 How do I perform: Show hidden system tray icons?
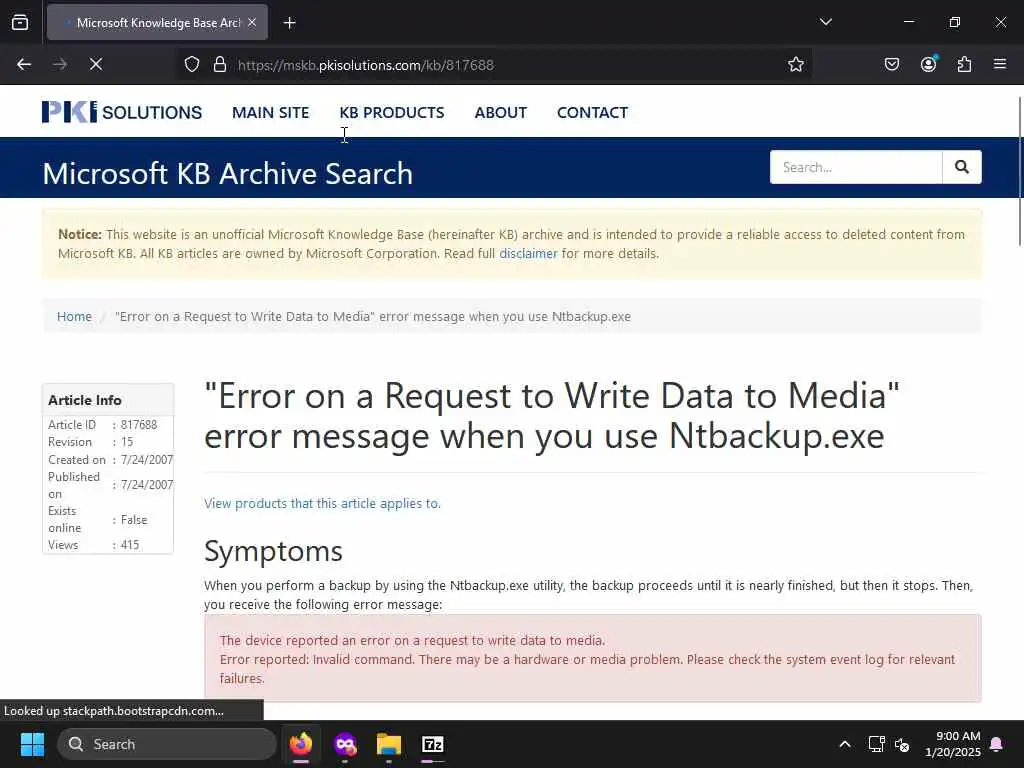844,744
